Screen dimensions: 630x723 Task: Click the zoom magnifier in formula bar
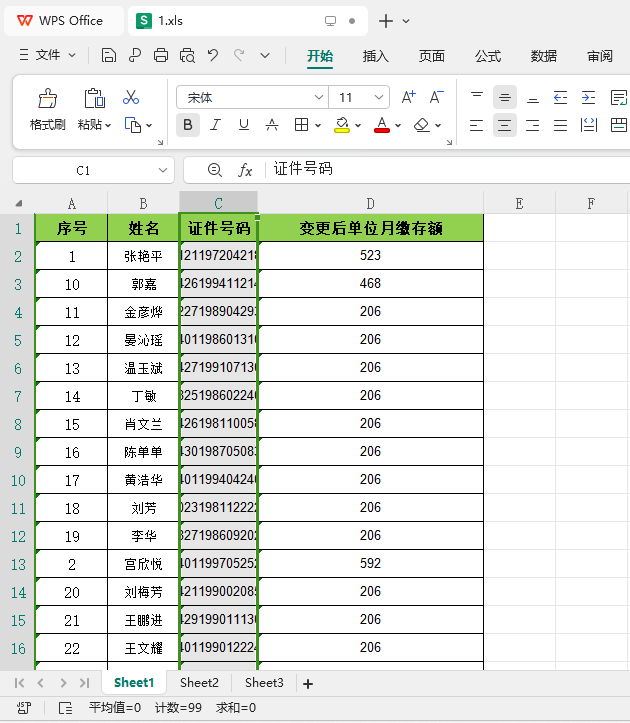coord(214,170)
